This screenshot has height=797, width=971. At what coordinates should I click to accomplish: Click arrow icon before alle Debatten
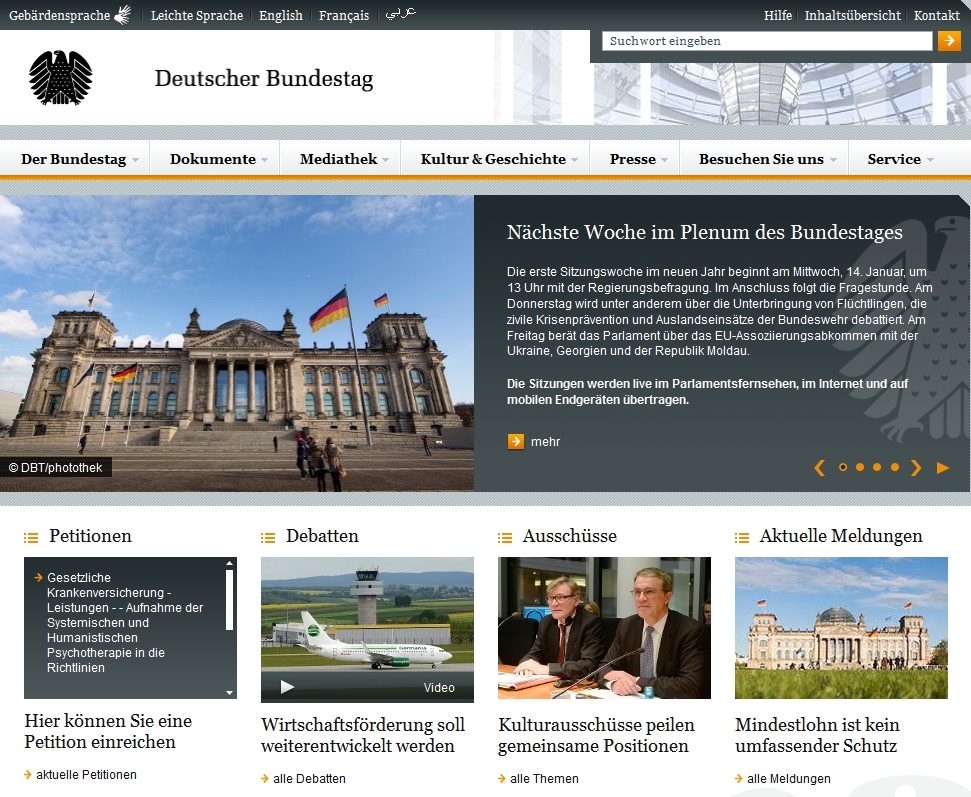[265, 778]
